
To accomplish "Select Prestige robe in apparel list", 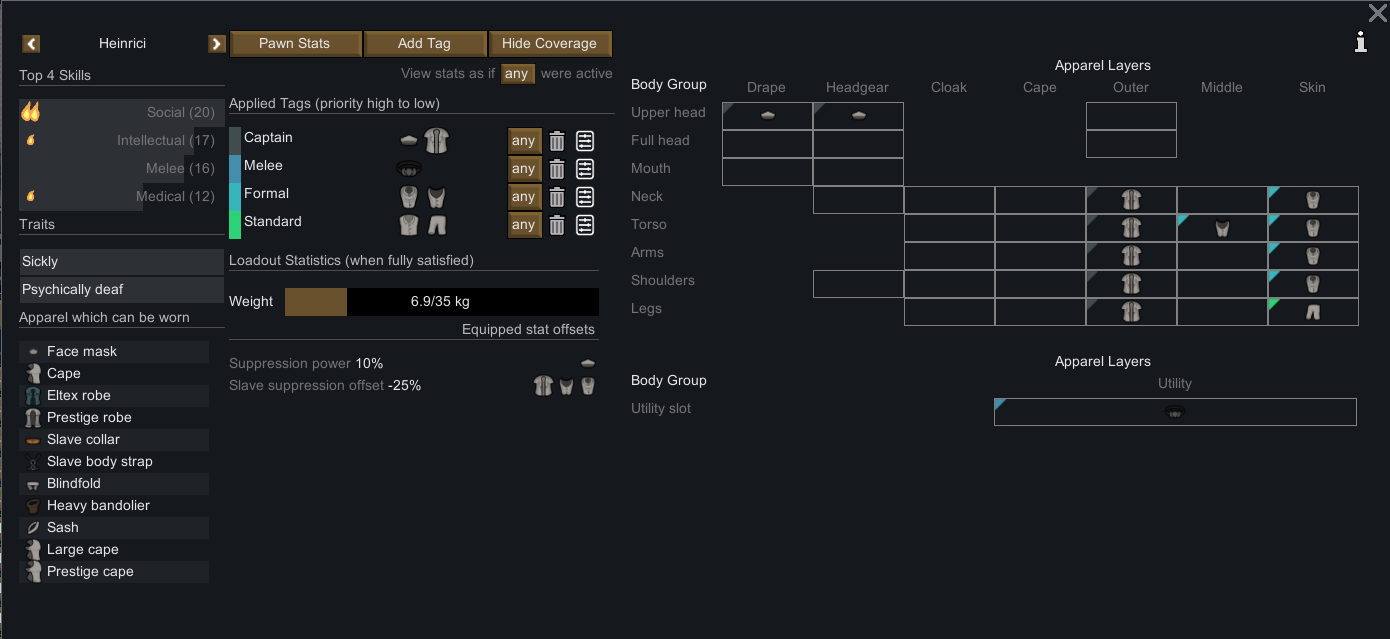I will [114, 417].
